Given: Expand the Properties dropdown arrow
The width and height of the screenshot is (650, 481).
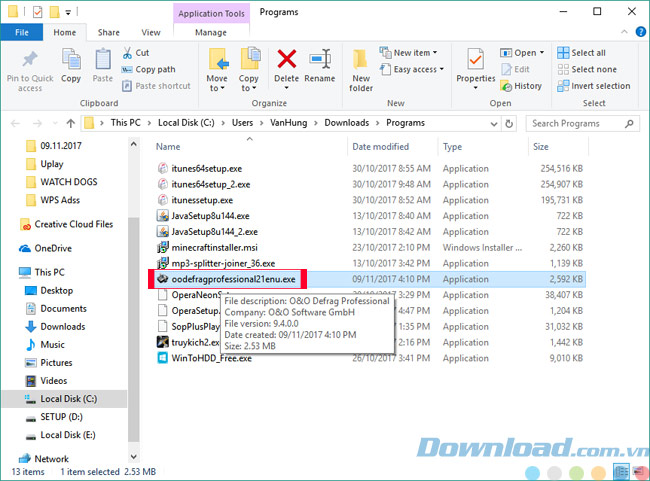Looking at the screenshot, I should click(x=475, y=87).
